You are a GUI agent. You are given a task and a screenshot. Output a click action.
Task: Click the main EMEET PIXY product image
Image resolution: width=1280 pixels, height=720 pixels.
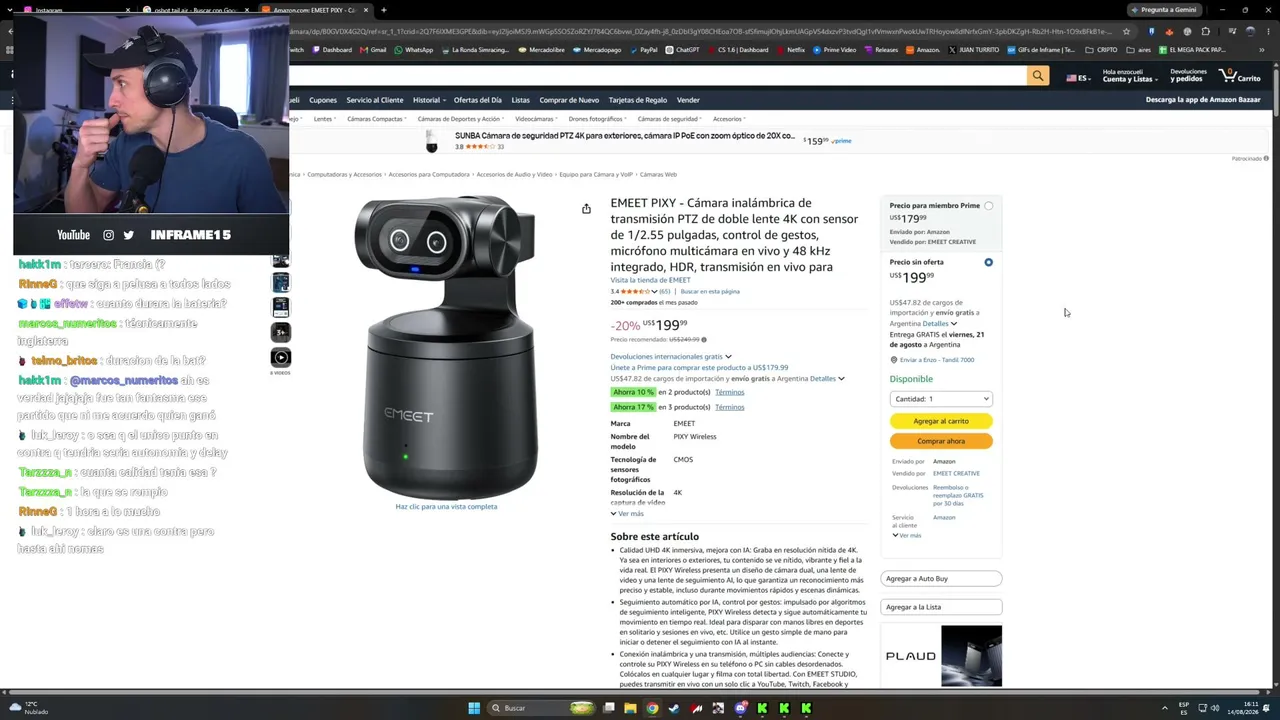(x=446, y=347)
